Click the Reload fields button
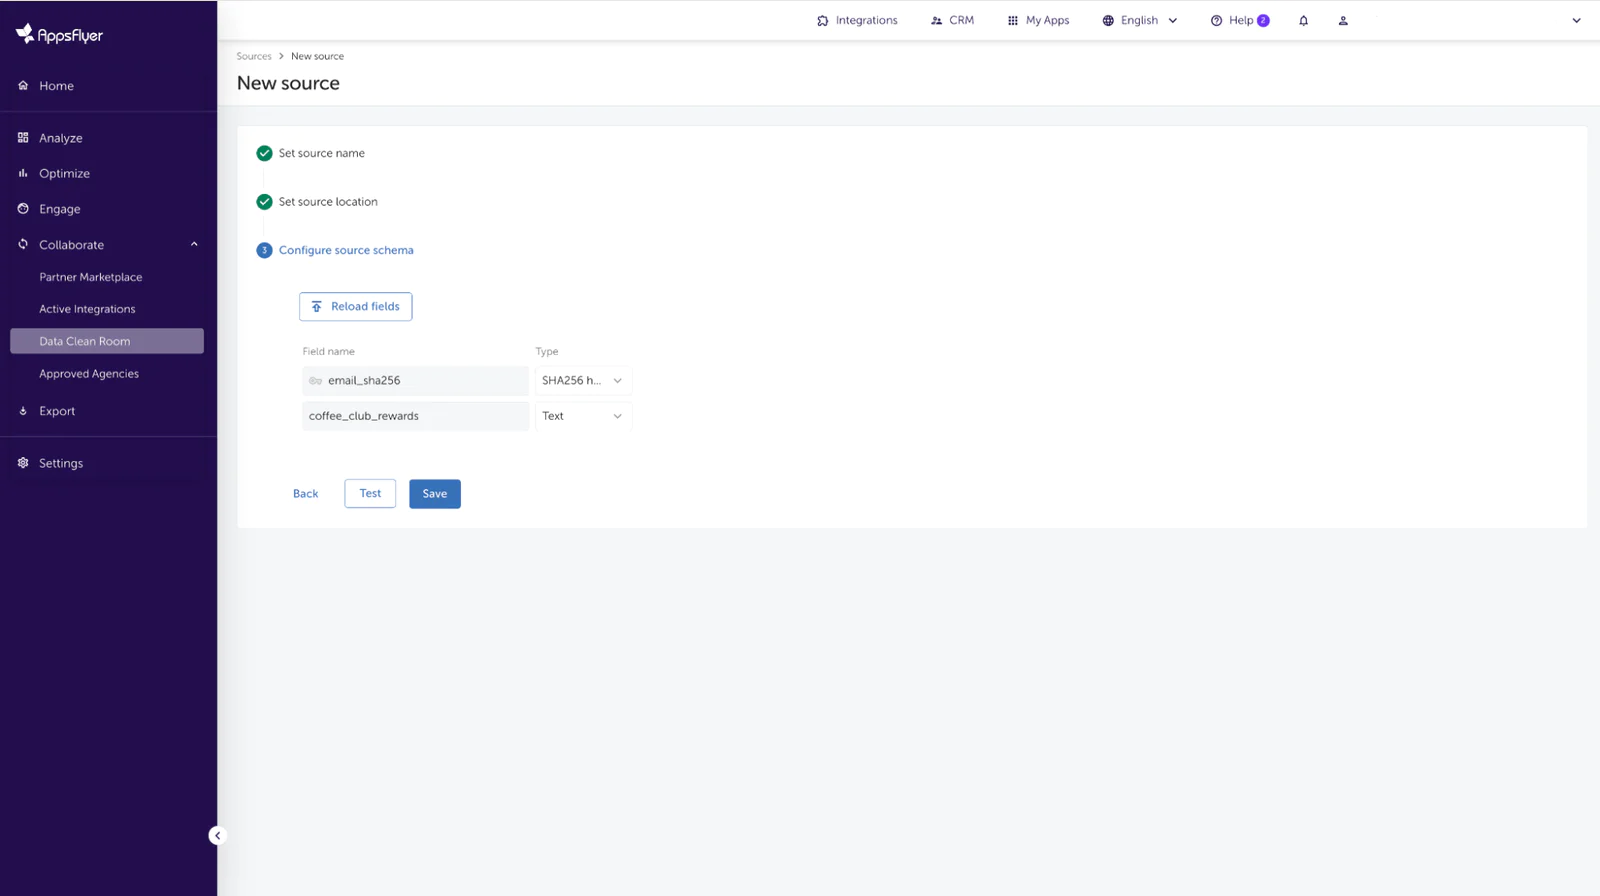 click(x=355, y=307)
